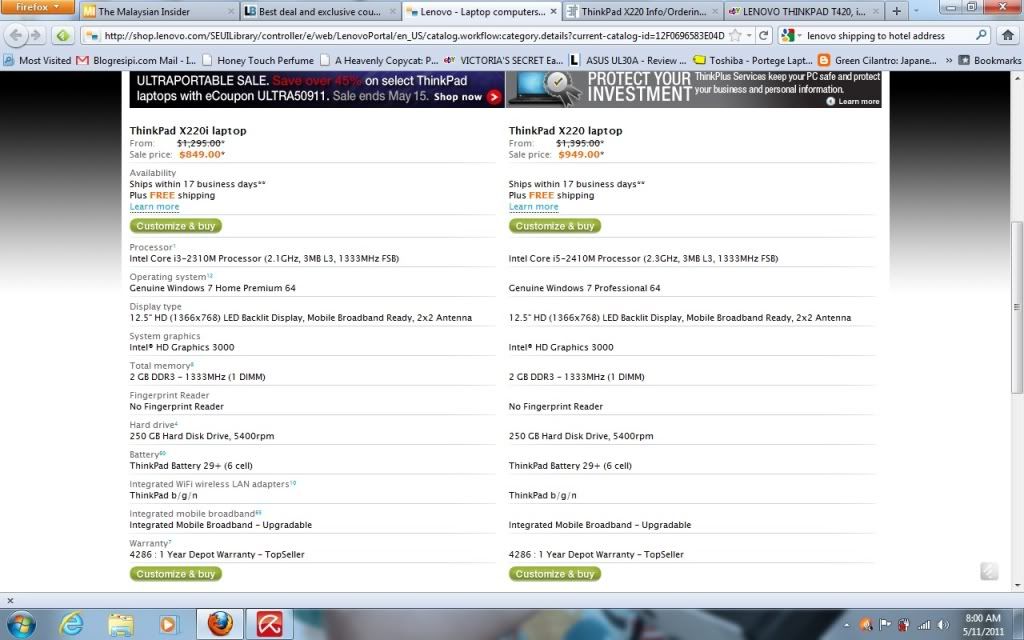
Task: Bookmark this page with the star icon
Action: coord(735,35)
